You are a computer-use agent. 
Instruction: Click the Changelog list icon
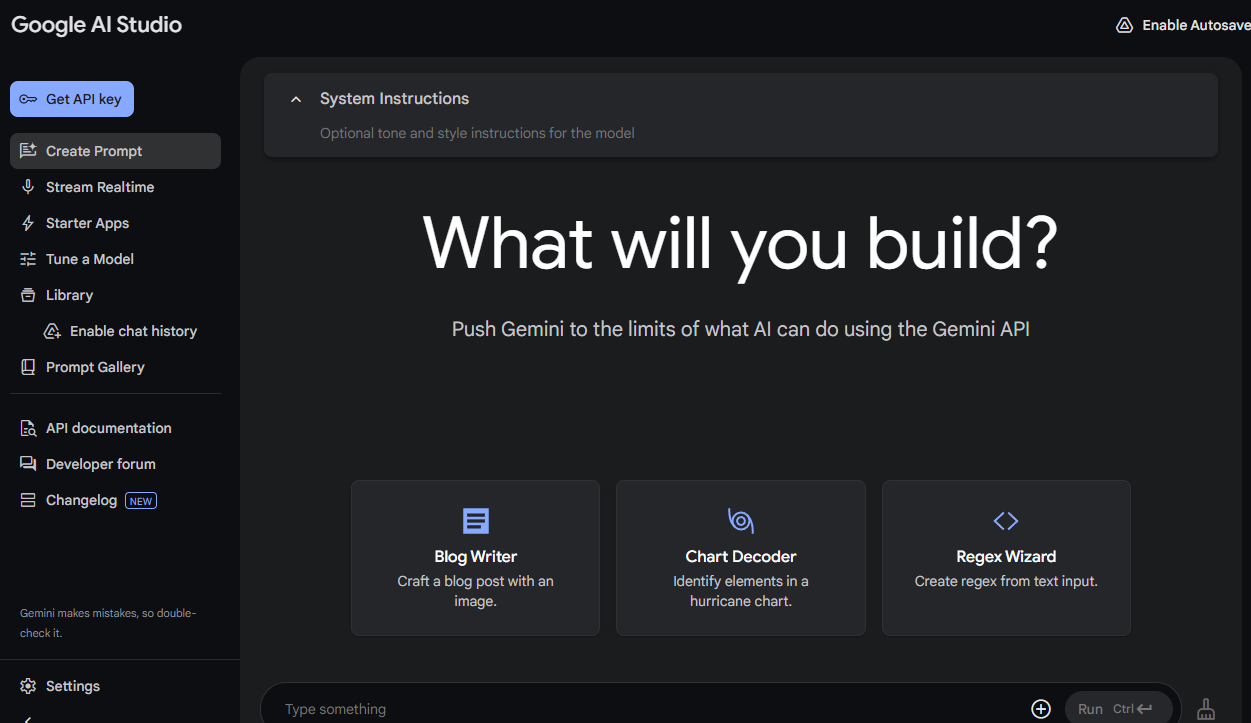click(28, 500)
